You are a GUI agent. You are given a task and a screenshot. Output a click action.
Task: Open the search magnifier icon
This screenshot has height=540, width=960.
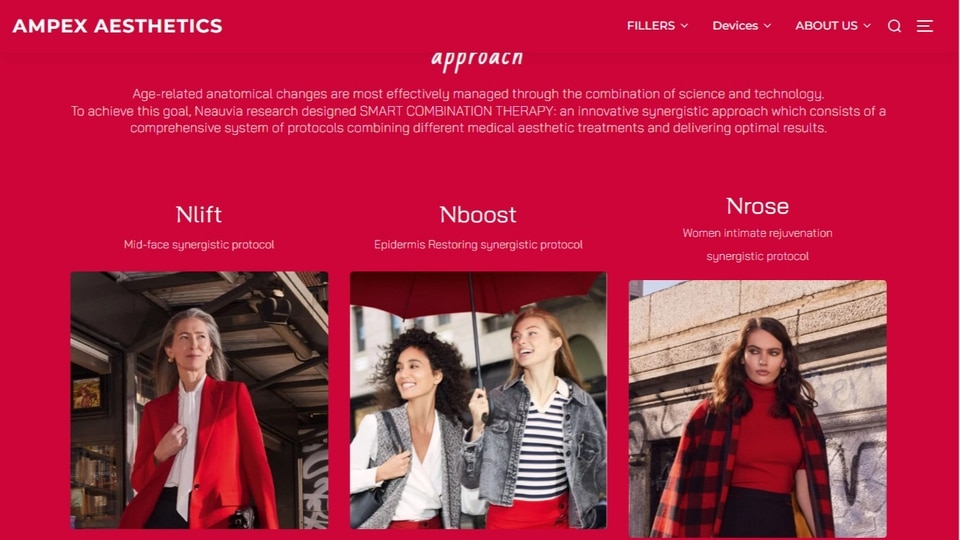click(x=894, y=26)
